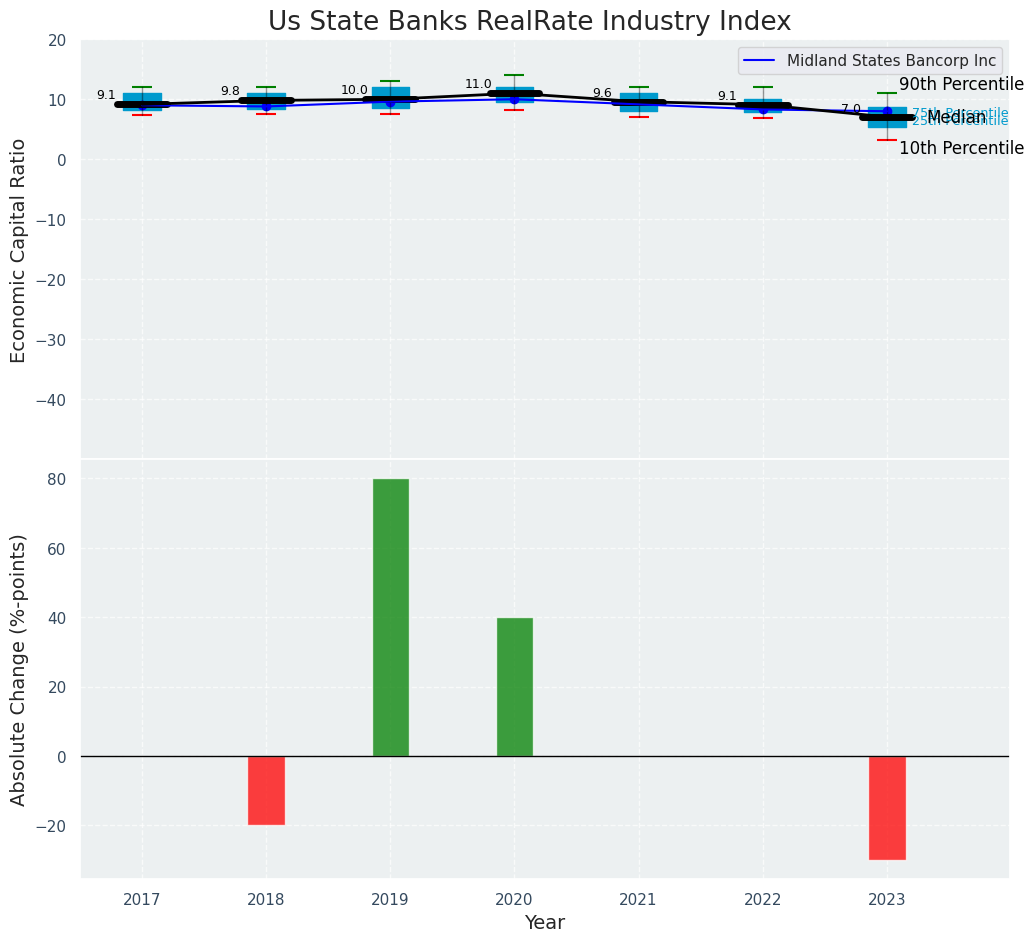Select the red 2018 negative change bar
The width and height of the screenshot is (1034, 942).
coord(266,790)
